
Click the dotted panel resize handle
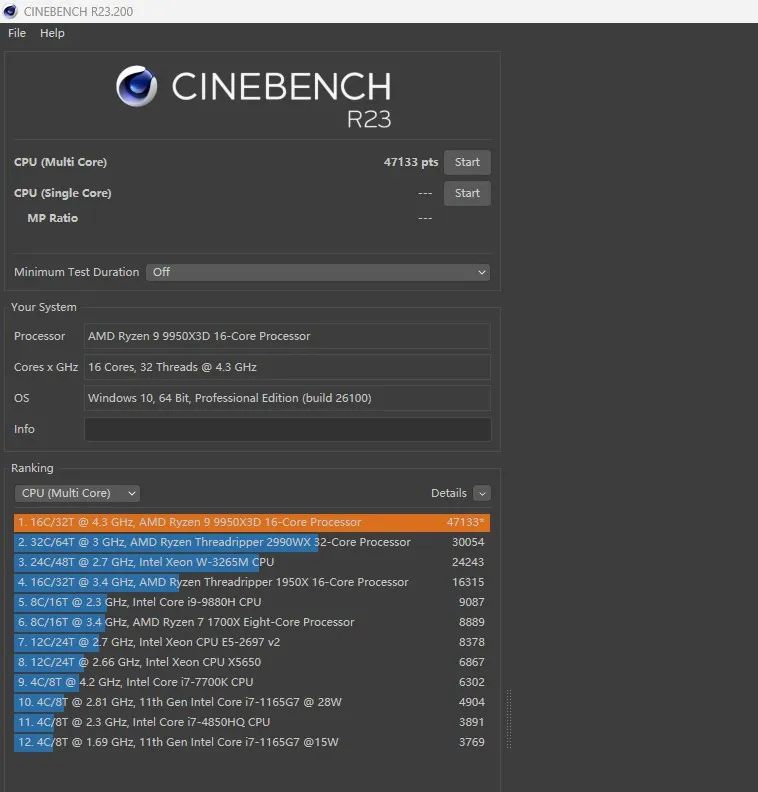point(509,718)
